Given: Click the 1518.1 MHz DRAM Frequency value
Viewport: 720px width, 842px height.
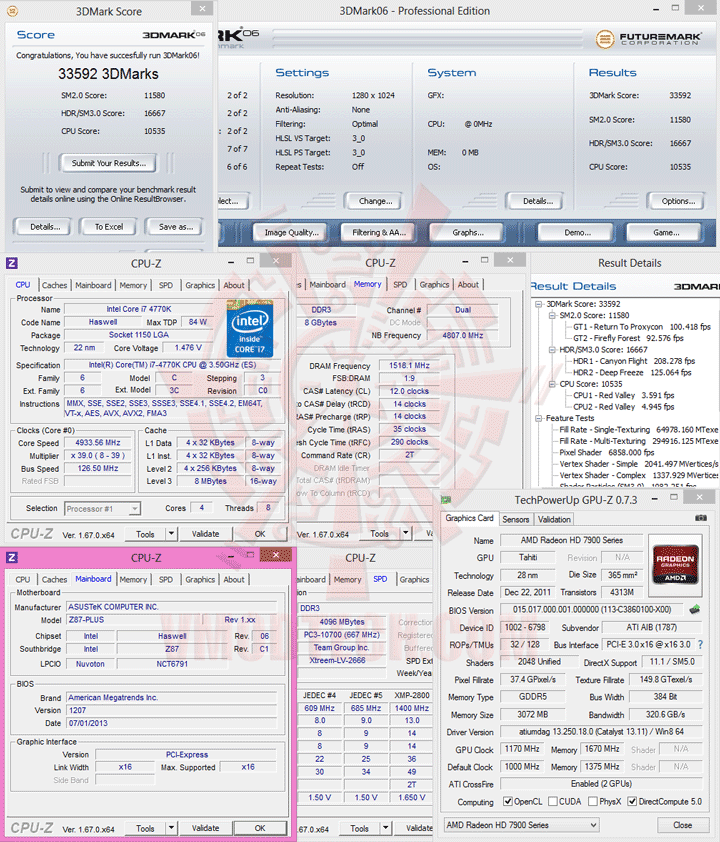Looking at the screenshot, I should [x=409, y=365].
